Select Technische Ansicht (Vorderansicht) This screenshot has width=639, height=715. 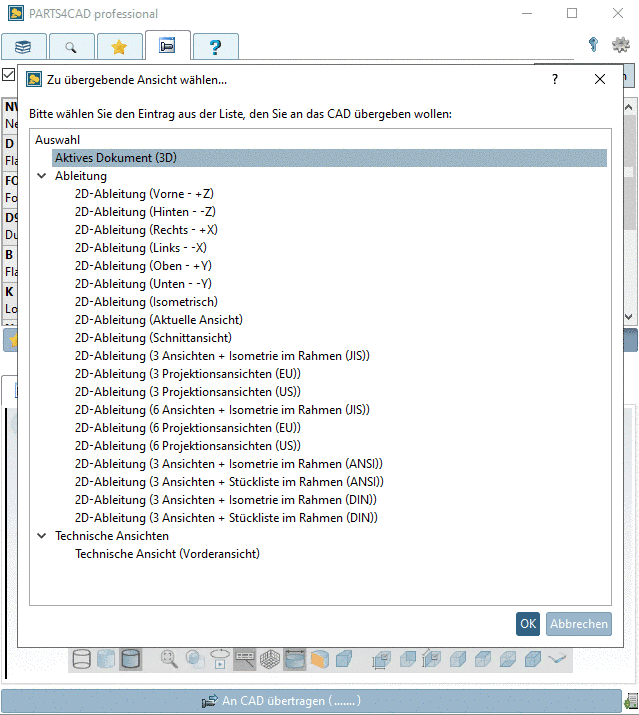pyautogui.click(x=167, y=554)
